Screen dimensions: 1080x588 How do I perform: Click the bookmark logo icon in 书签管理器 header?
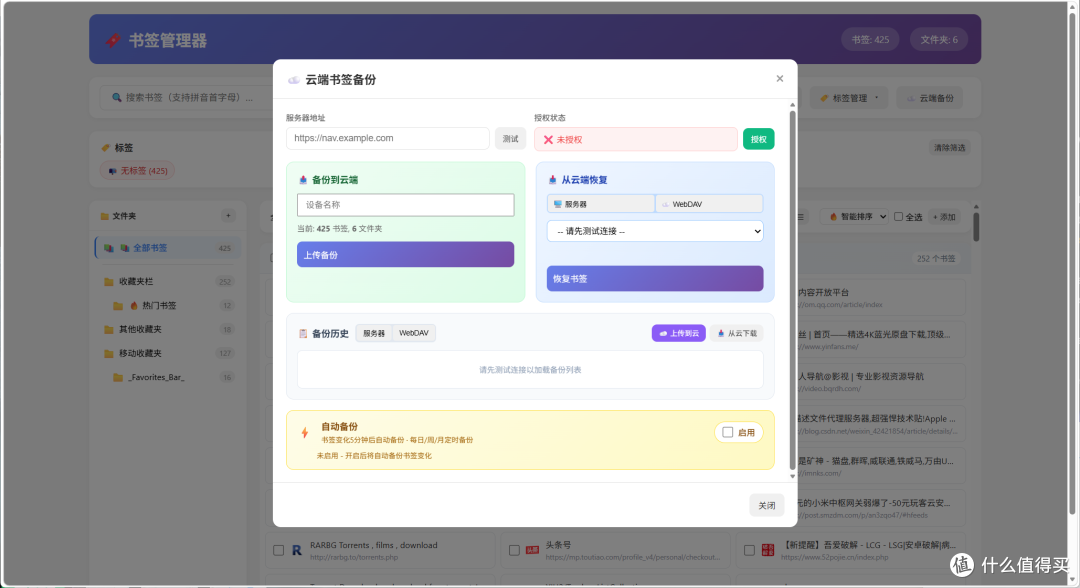(x=113, y=40)
